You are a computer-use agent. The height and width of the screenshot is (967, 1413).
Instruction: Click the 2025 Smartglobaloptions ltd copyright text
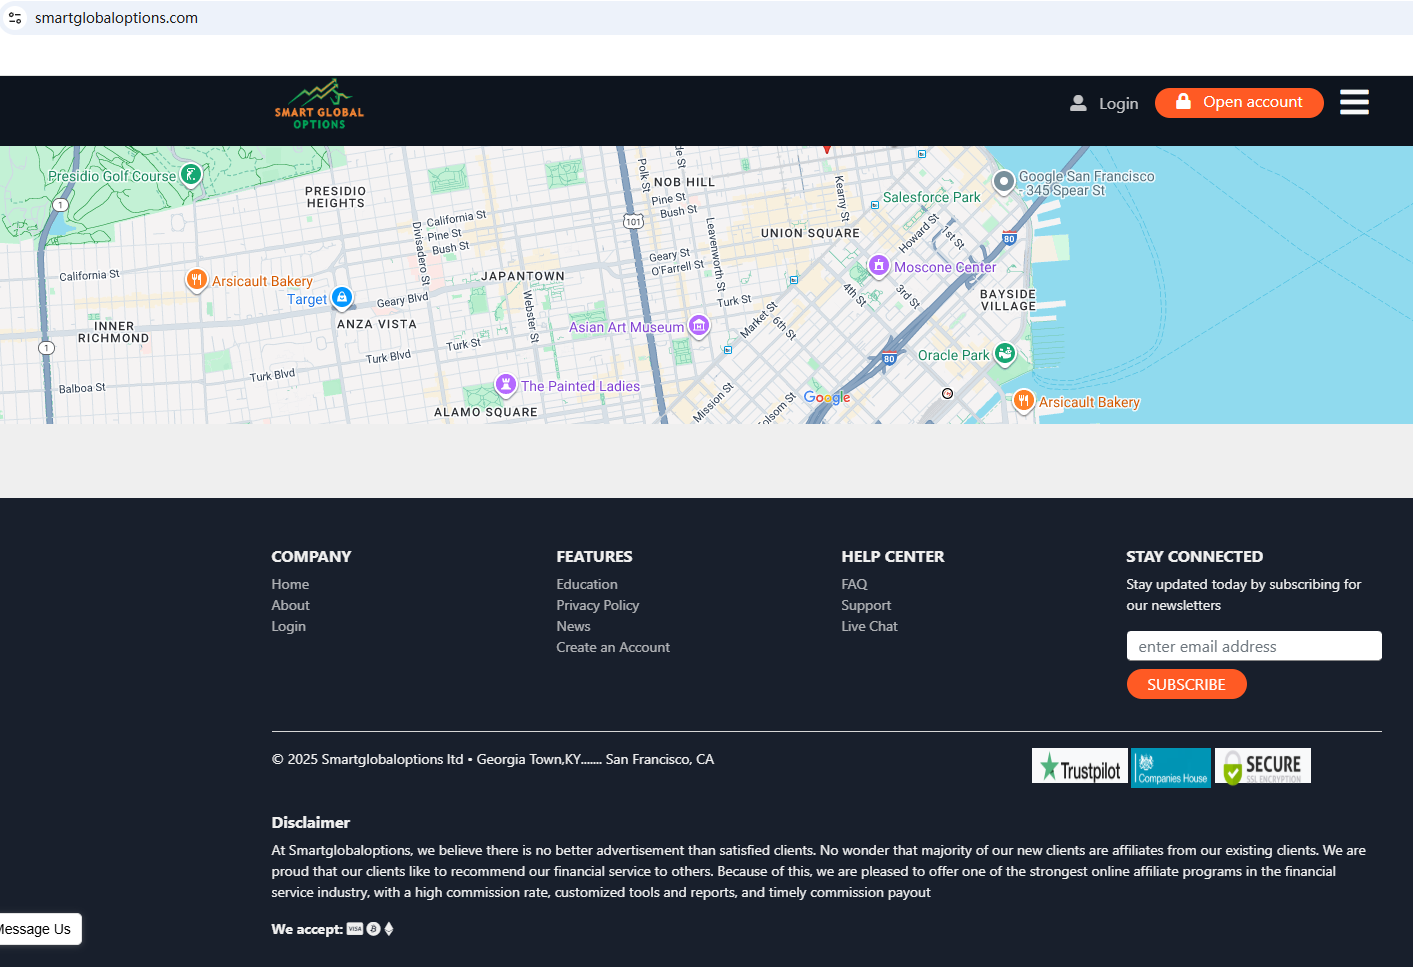493,759
